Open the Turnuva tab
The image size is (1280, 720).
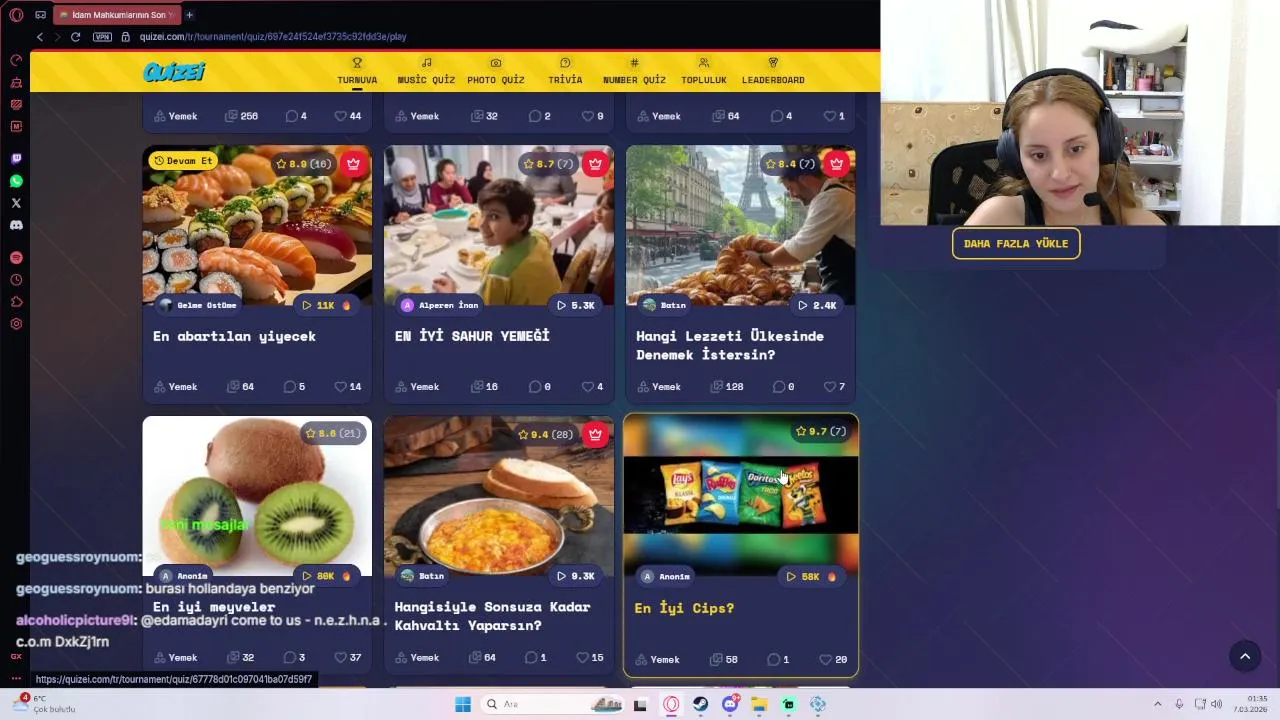point(357,71)
